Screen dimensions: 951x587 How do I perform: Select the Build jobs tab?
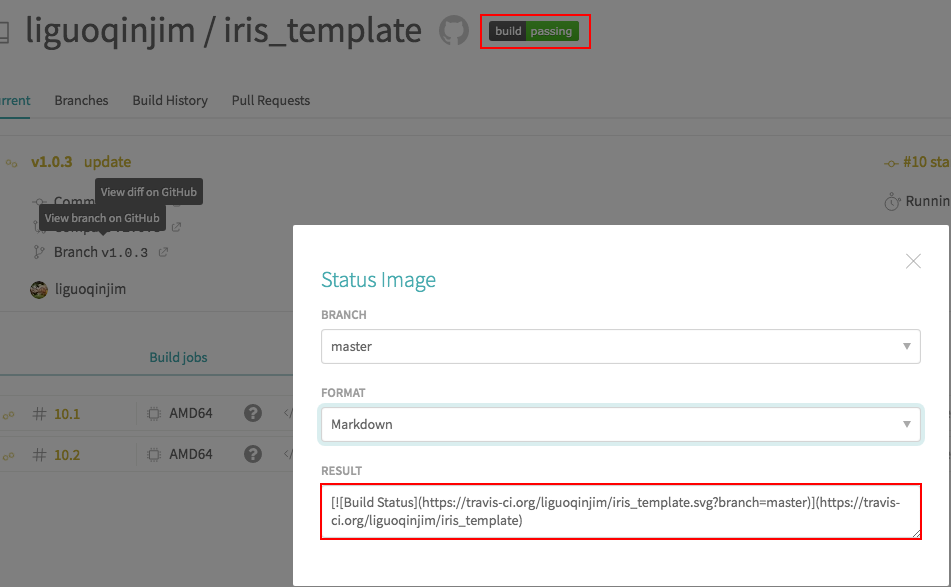coord(178,357)
